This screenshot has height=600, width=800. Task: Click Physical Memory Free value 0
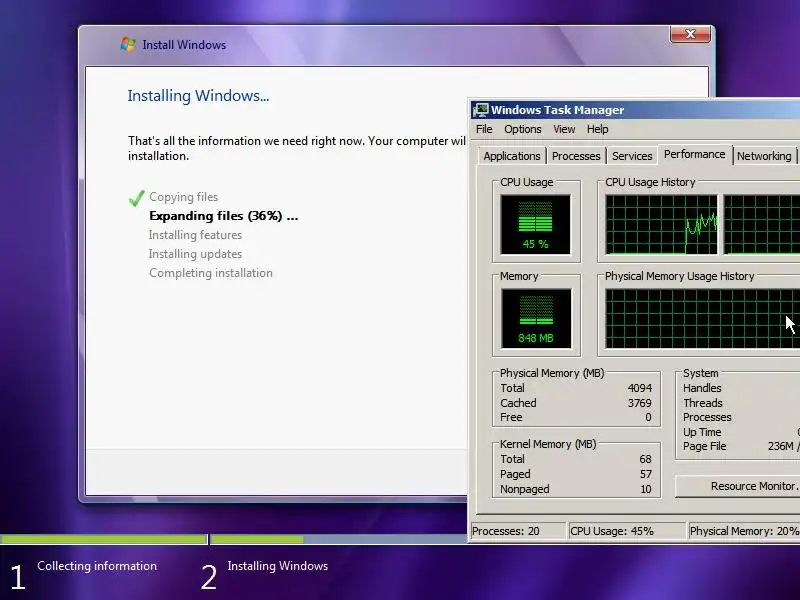pos(648,417)
